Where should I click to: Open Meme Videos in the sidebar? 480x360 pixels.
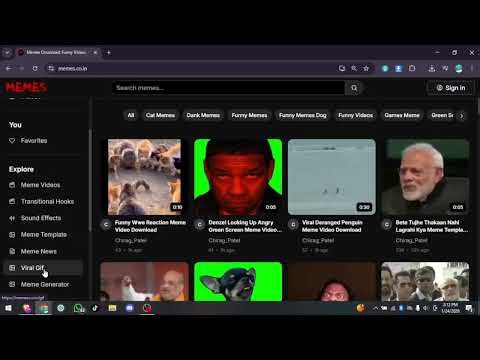pyautogui.click(x=43, y=185)
